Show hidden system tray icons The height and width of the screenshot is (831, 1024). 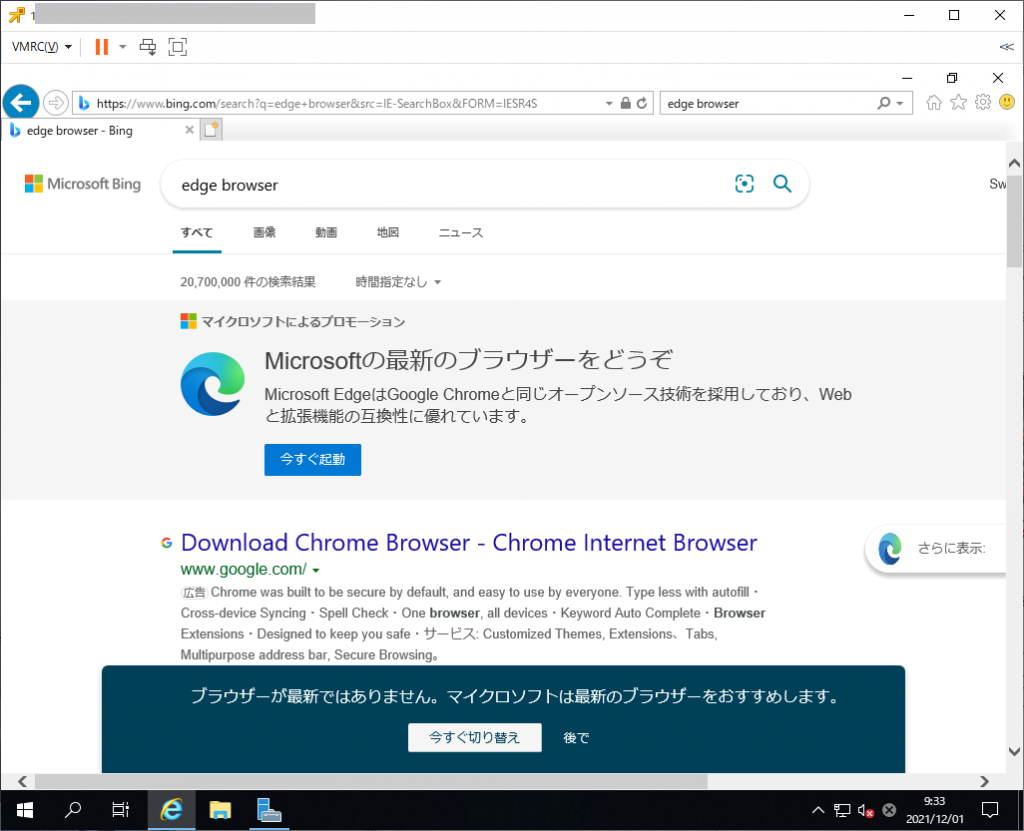click(818, 811)
